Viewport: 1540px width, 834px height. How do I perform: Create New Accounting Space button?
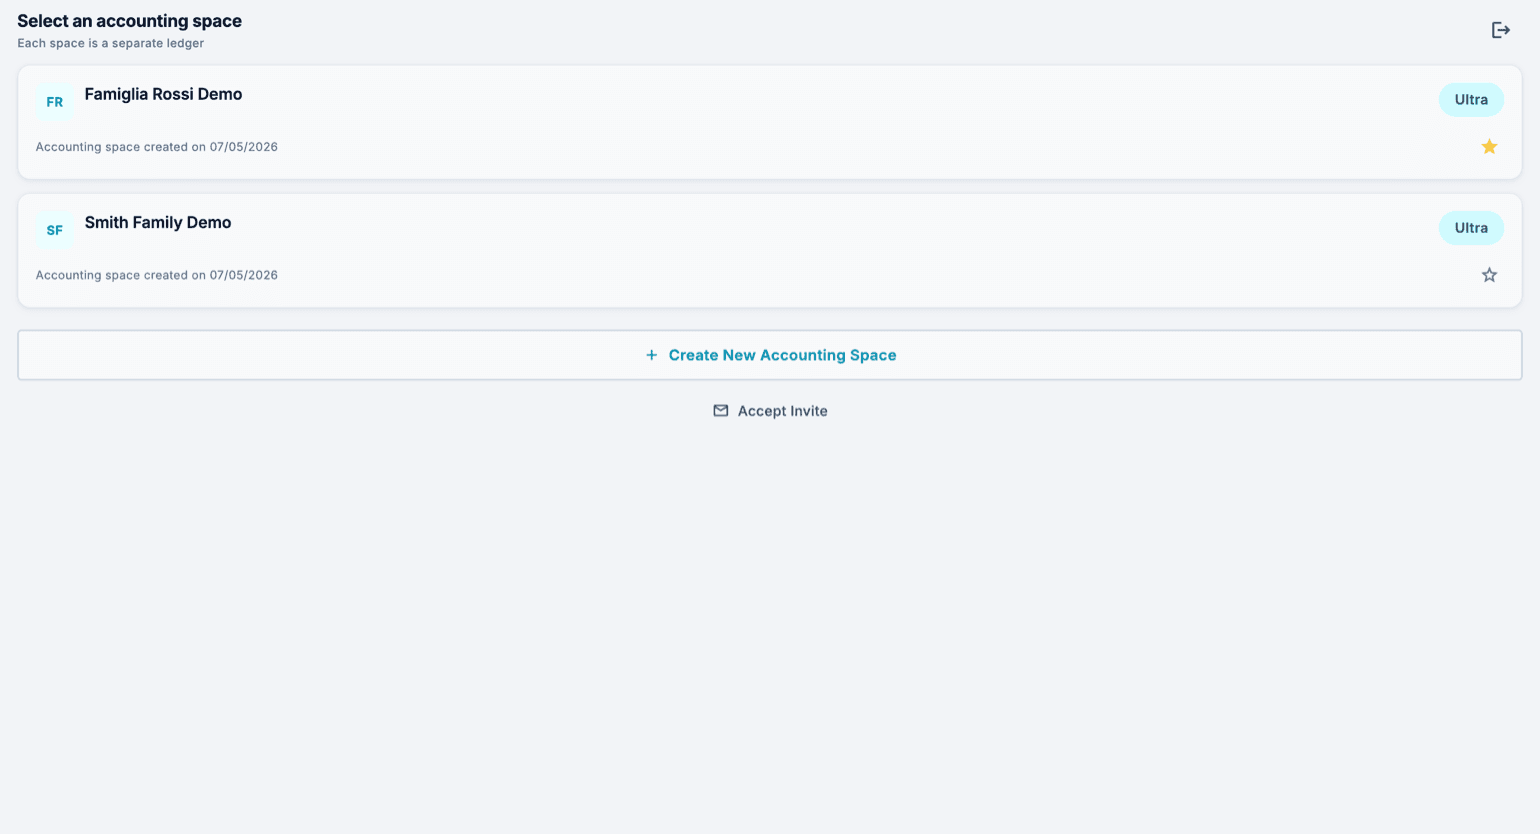pyautogui.click(x=770, y=355)
